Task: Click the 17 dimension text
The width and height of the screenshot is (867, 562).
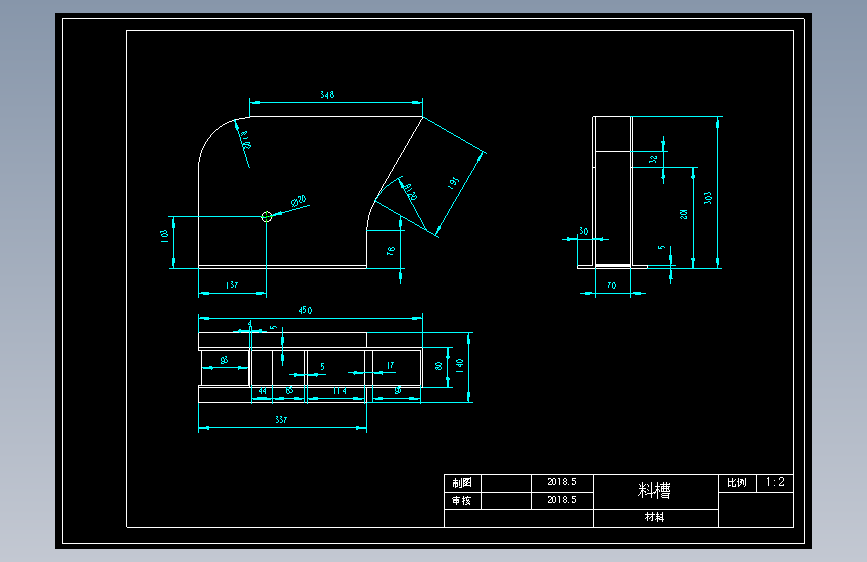Action: tap(390, 365)
